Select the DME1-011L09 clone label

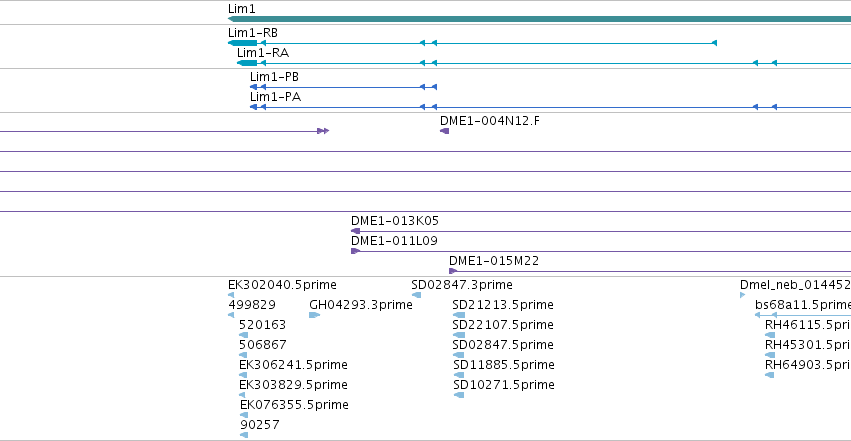point(394,241)
